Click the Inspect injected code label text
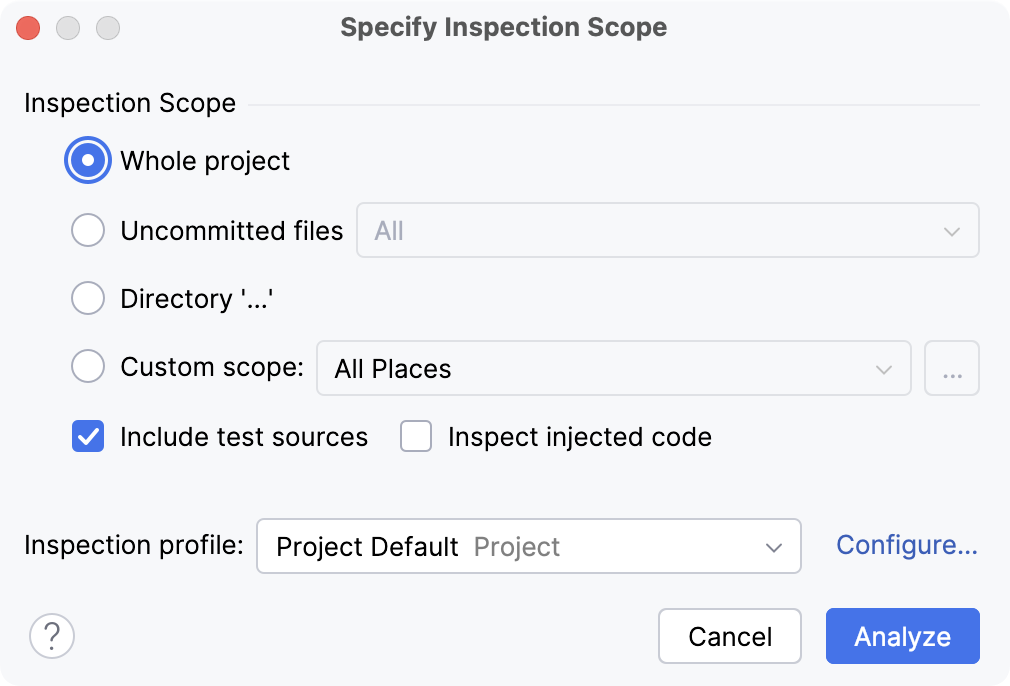1010x686 pixels. pyautogui.click(x=580, y=437)
